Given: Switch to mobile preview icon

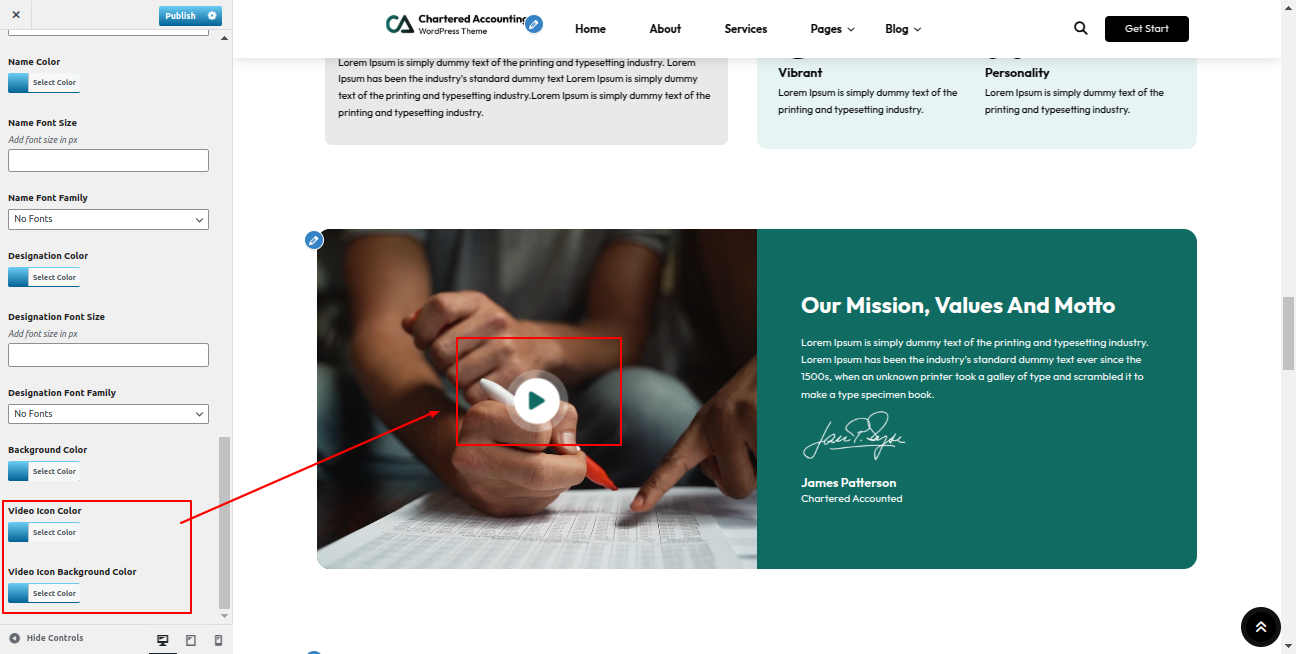Looking at the screenshot, I should click(x=218, y=640).
